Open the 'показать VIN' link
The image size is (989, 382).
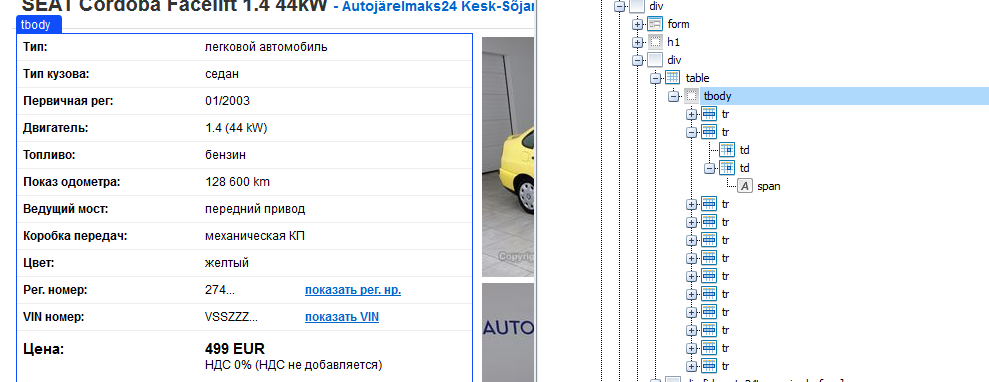342,317
